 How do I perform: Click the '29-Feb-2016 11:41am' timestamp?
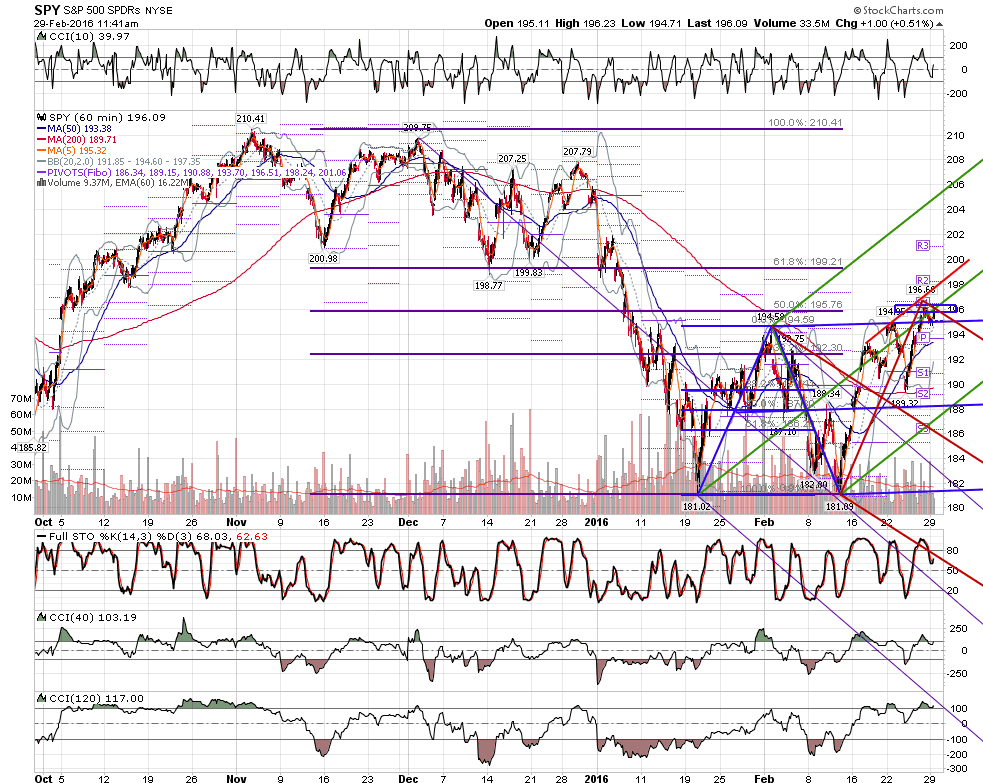pos(87,24)
